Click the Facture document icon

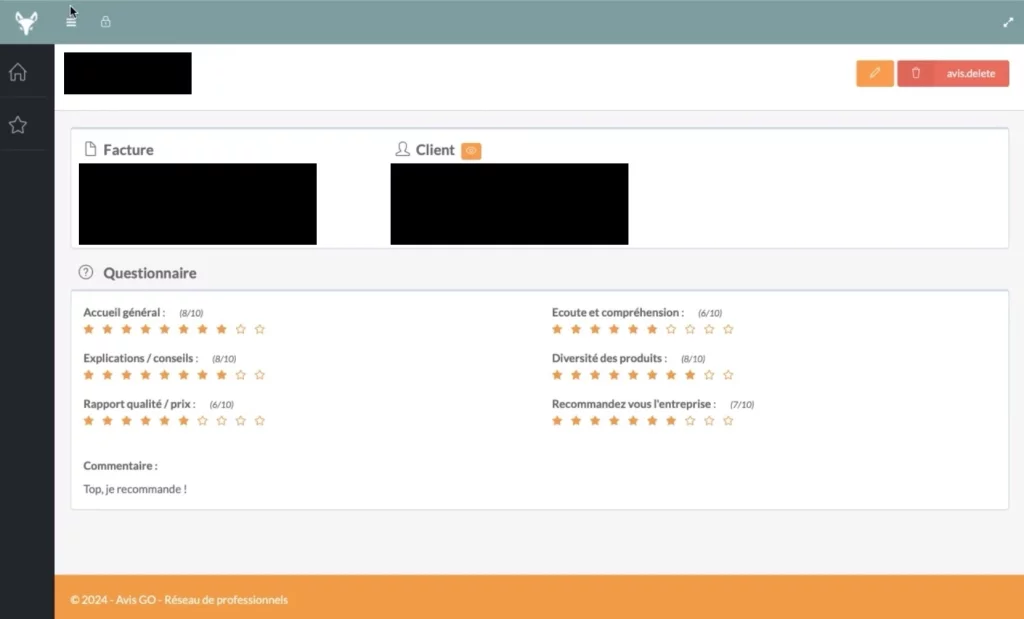pyautogui.click(x=91, y=149)
